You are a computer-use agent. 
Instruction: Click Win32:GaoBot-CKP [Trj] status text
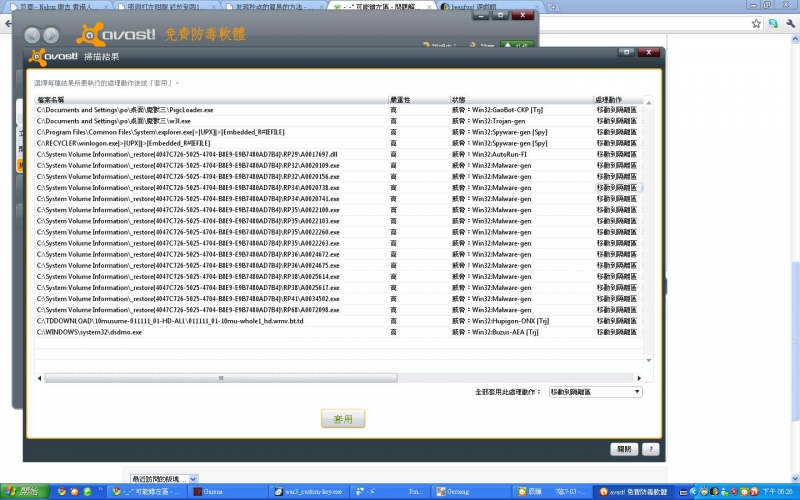(x=507, y=110)
